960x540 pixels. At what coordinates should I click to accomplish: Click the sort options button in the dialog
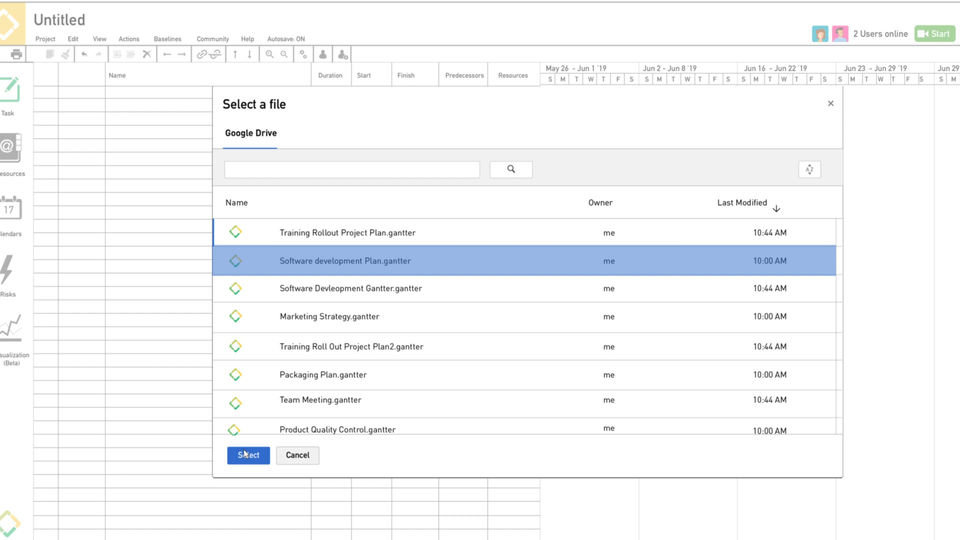coord(810,169)
